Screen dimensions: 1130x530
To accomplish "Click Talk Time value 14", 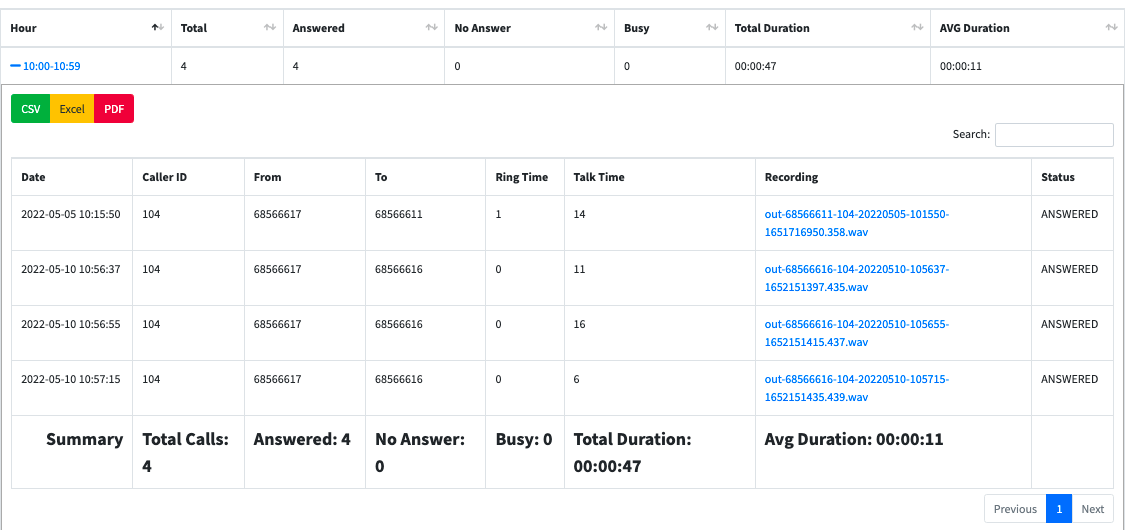I will click(579, 214).
